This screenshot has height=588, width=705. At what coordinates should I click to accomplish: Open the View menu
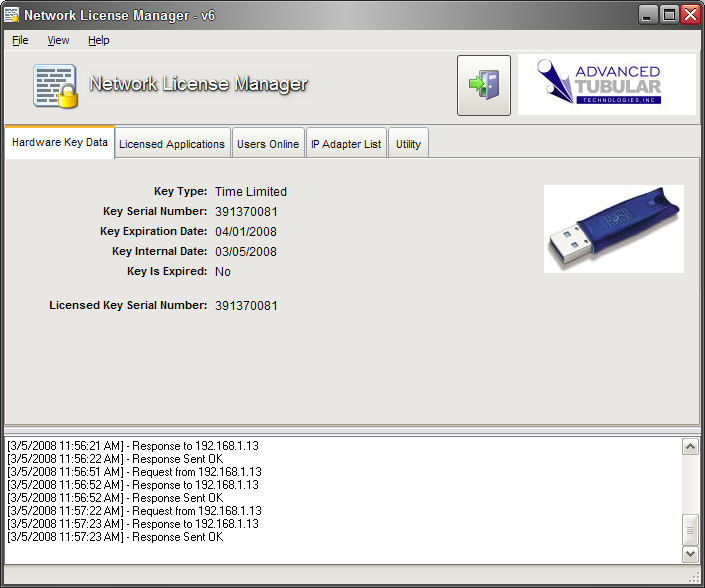pos(58,40)
